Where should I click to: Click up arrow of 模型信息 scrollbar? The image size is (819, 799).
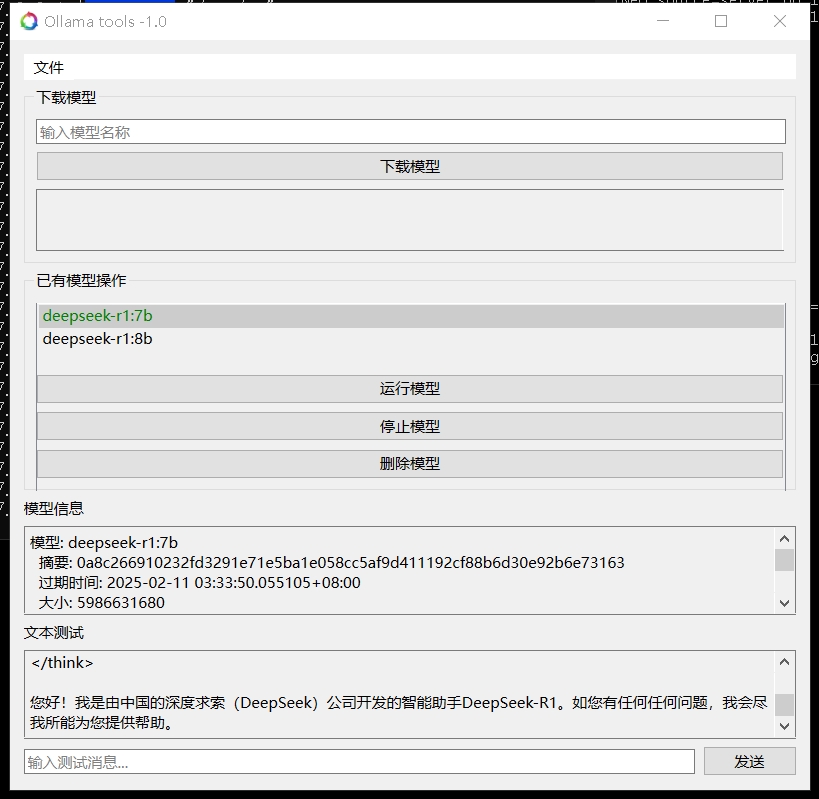pyautogui.click(x=784, y=538)
